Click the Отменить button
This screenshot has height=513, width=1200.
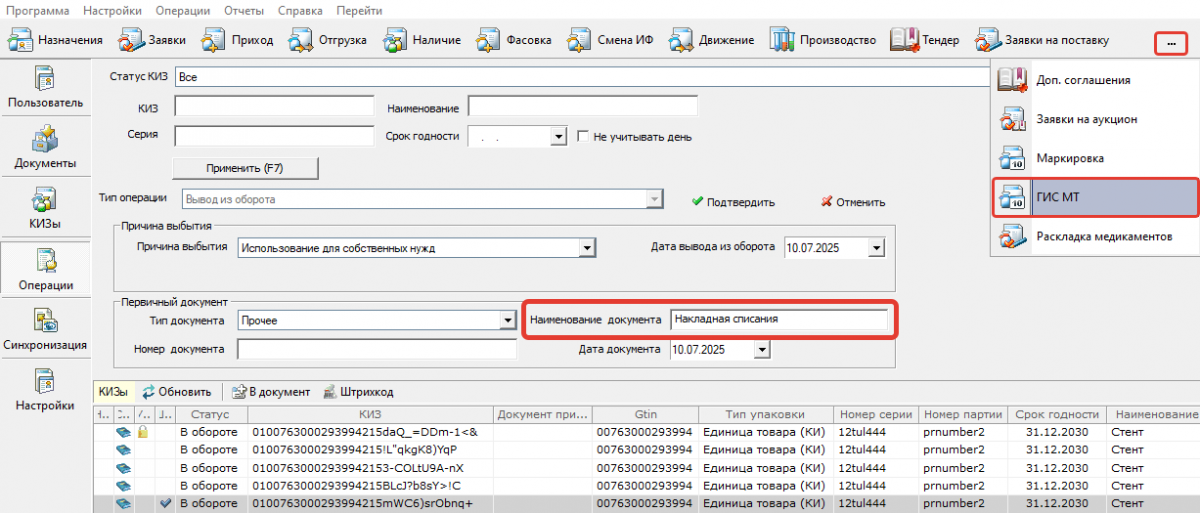pos(853,201)
